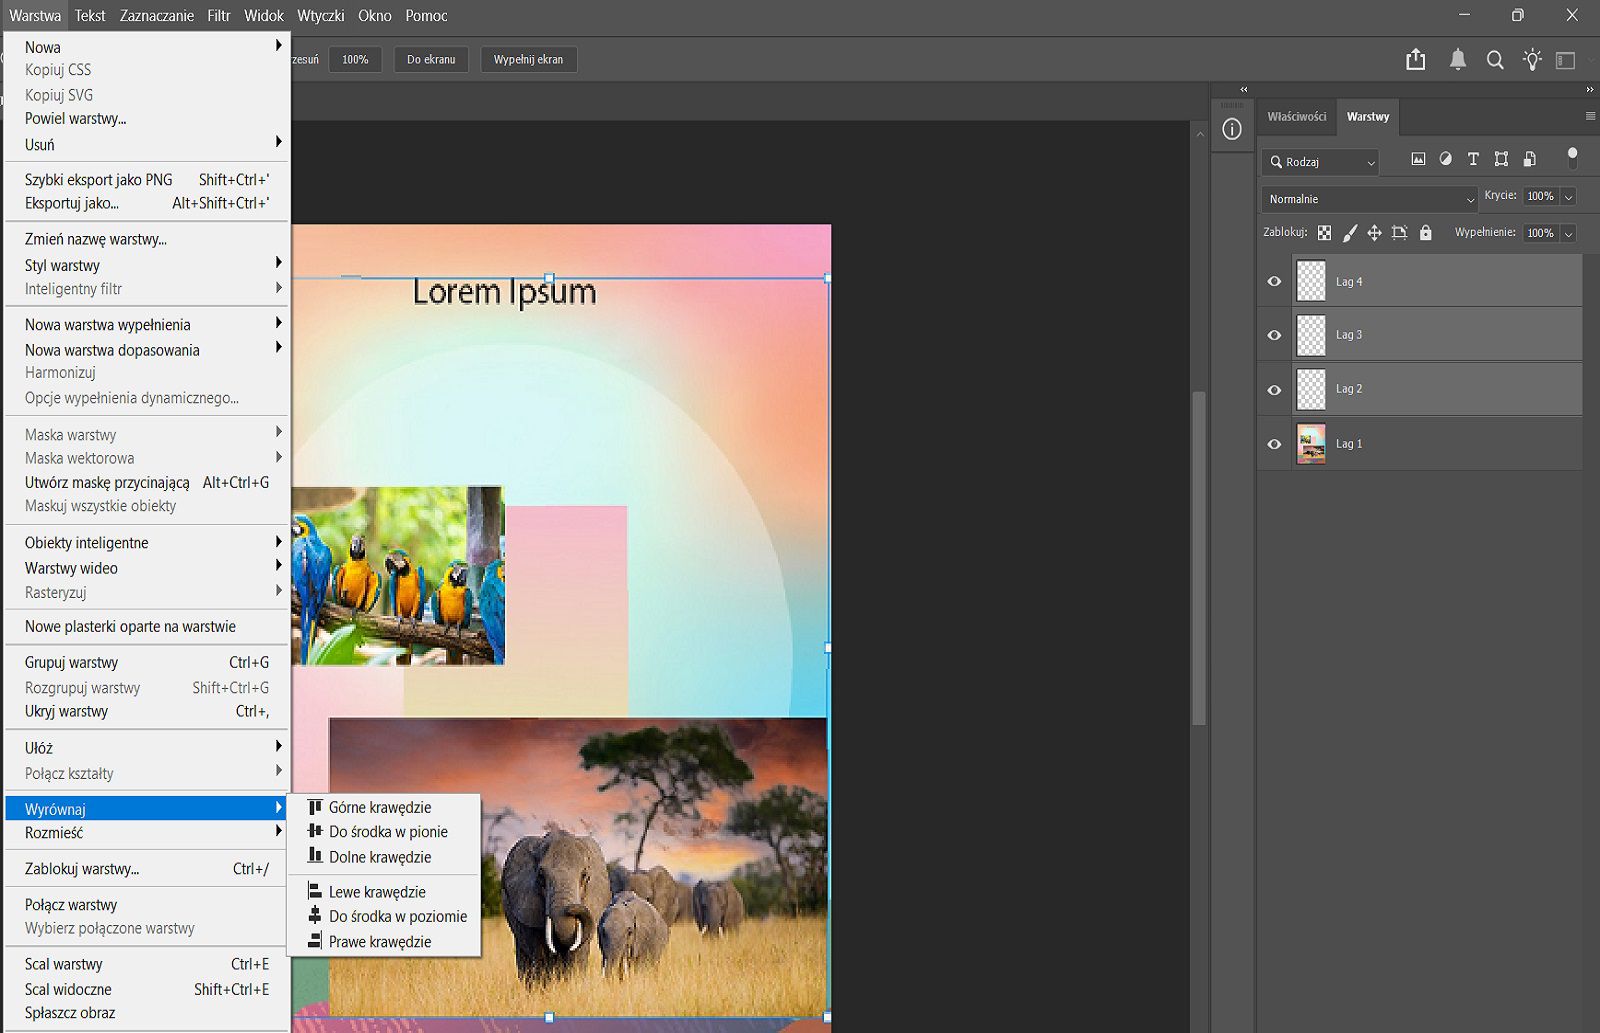The height and width of the screenshot is (1033, 1600).
Task: Click the search magnifier icon
Action: 1495,60
